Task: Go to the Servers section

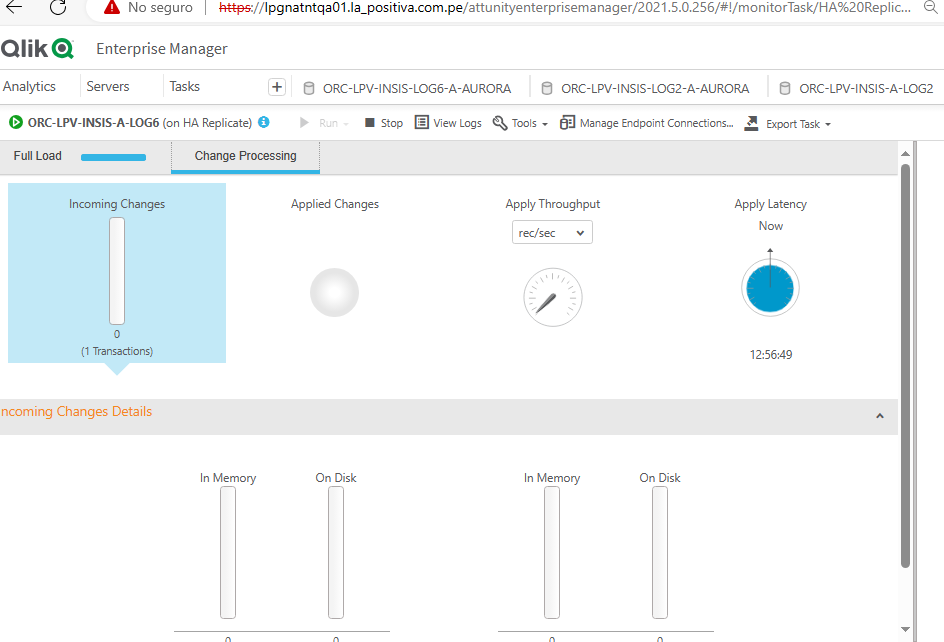Action: point(107,86)
